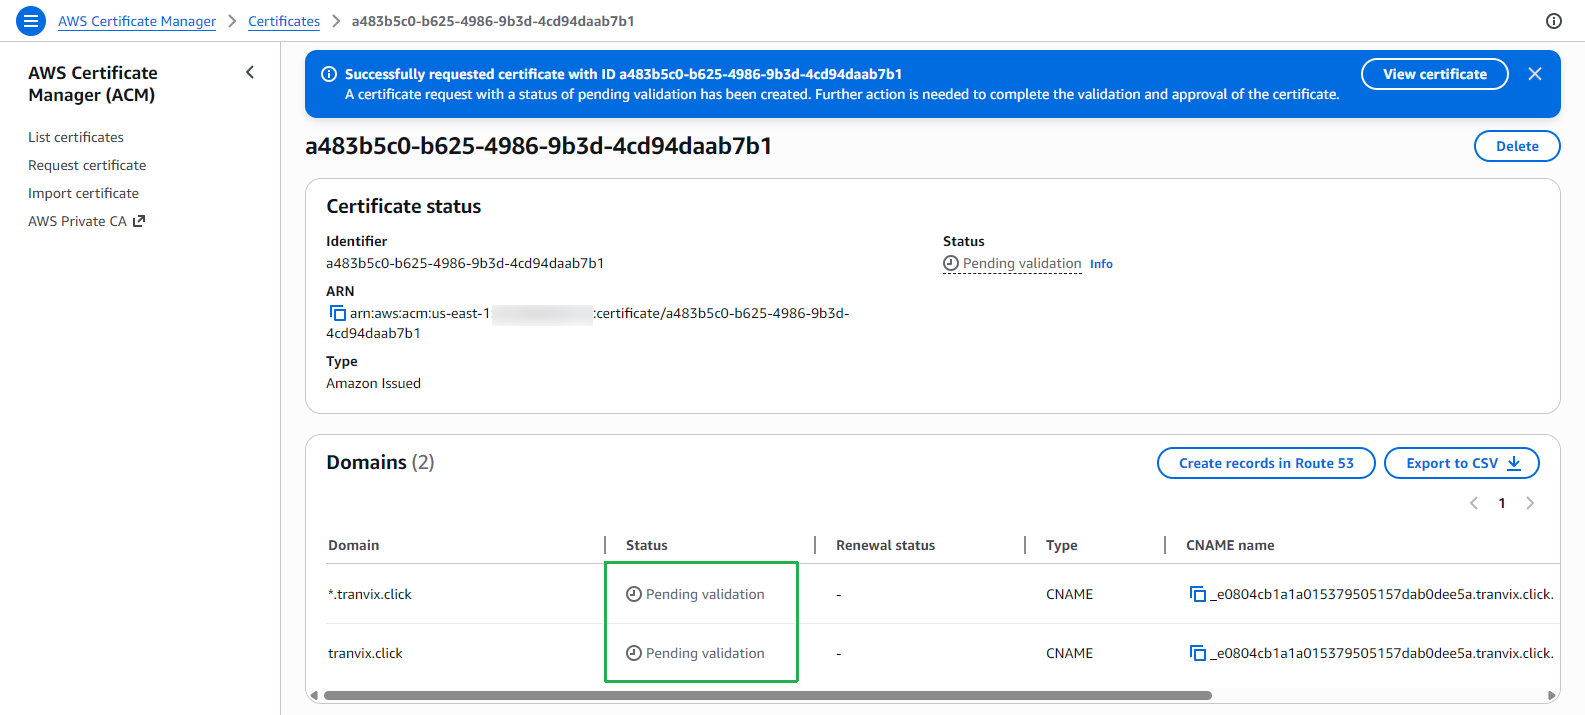Copy the certificate ARN
Viewport: 1585px width, 715px height.
pyautogui.click(x=338, y=313)
